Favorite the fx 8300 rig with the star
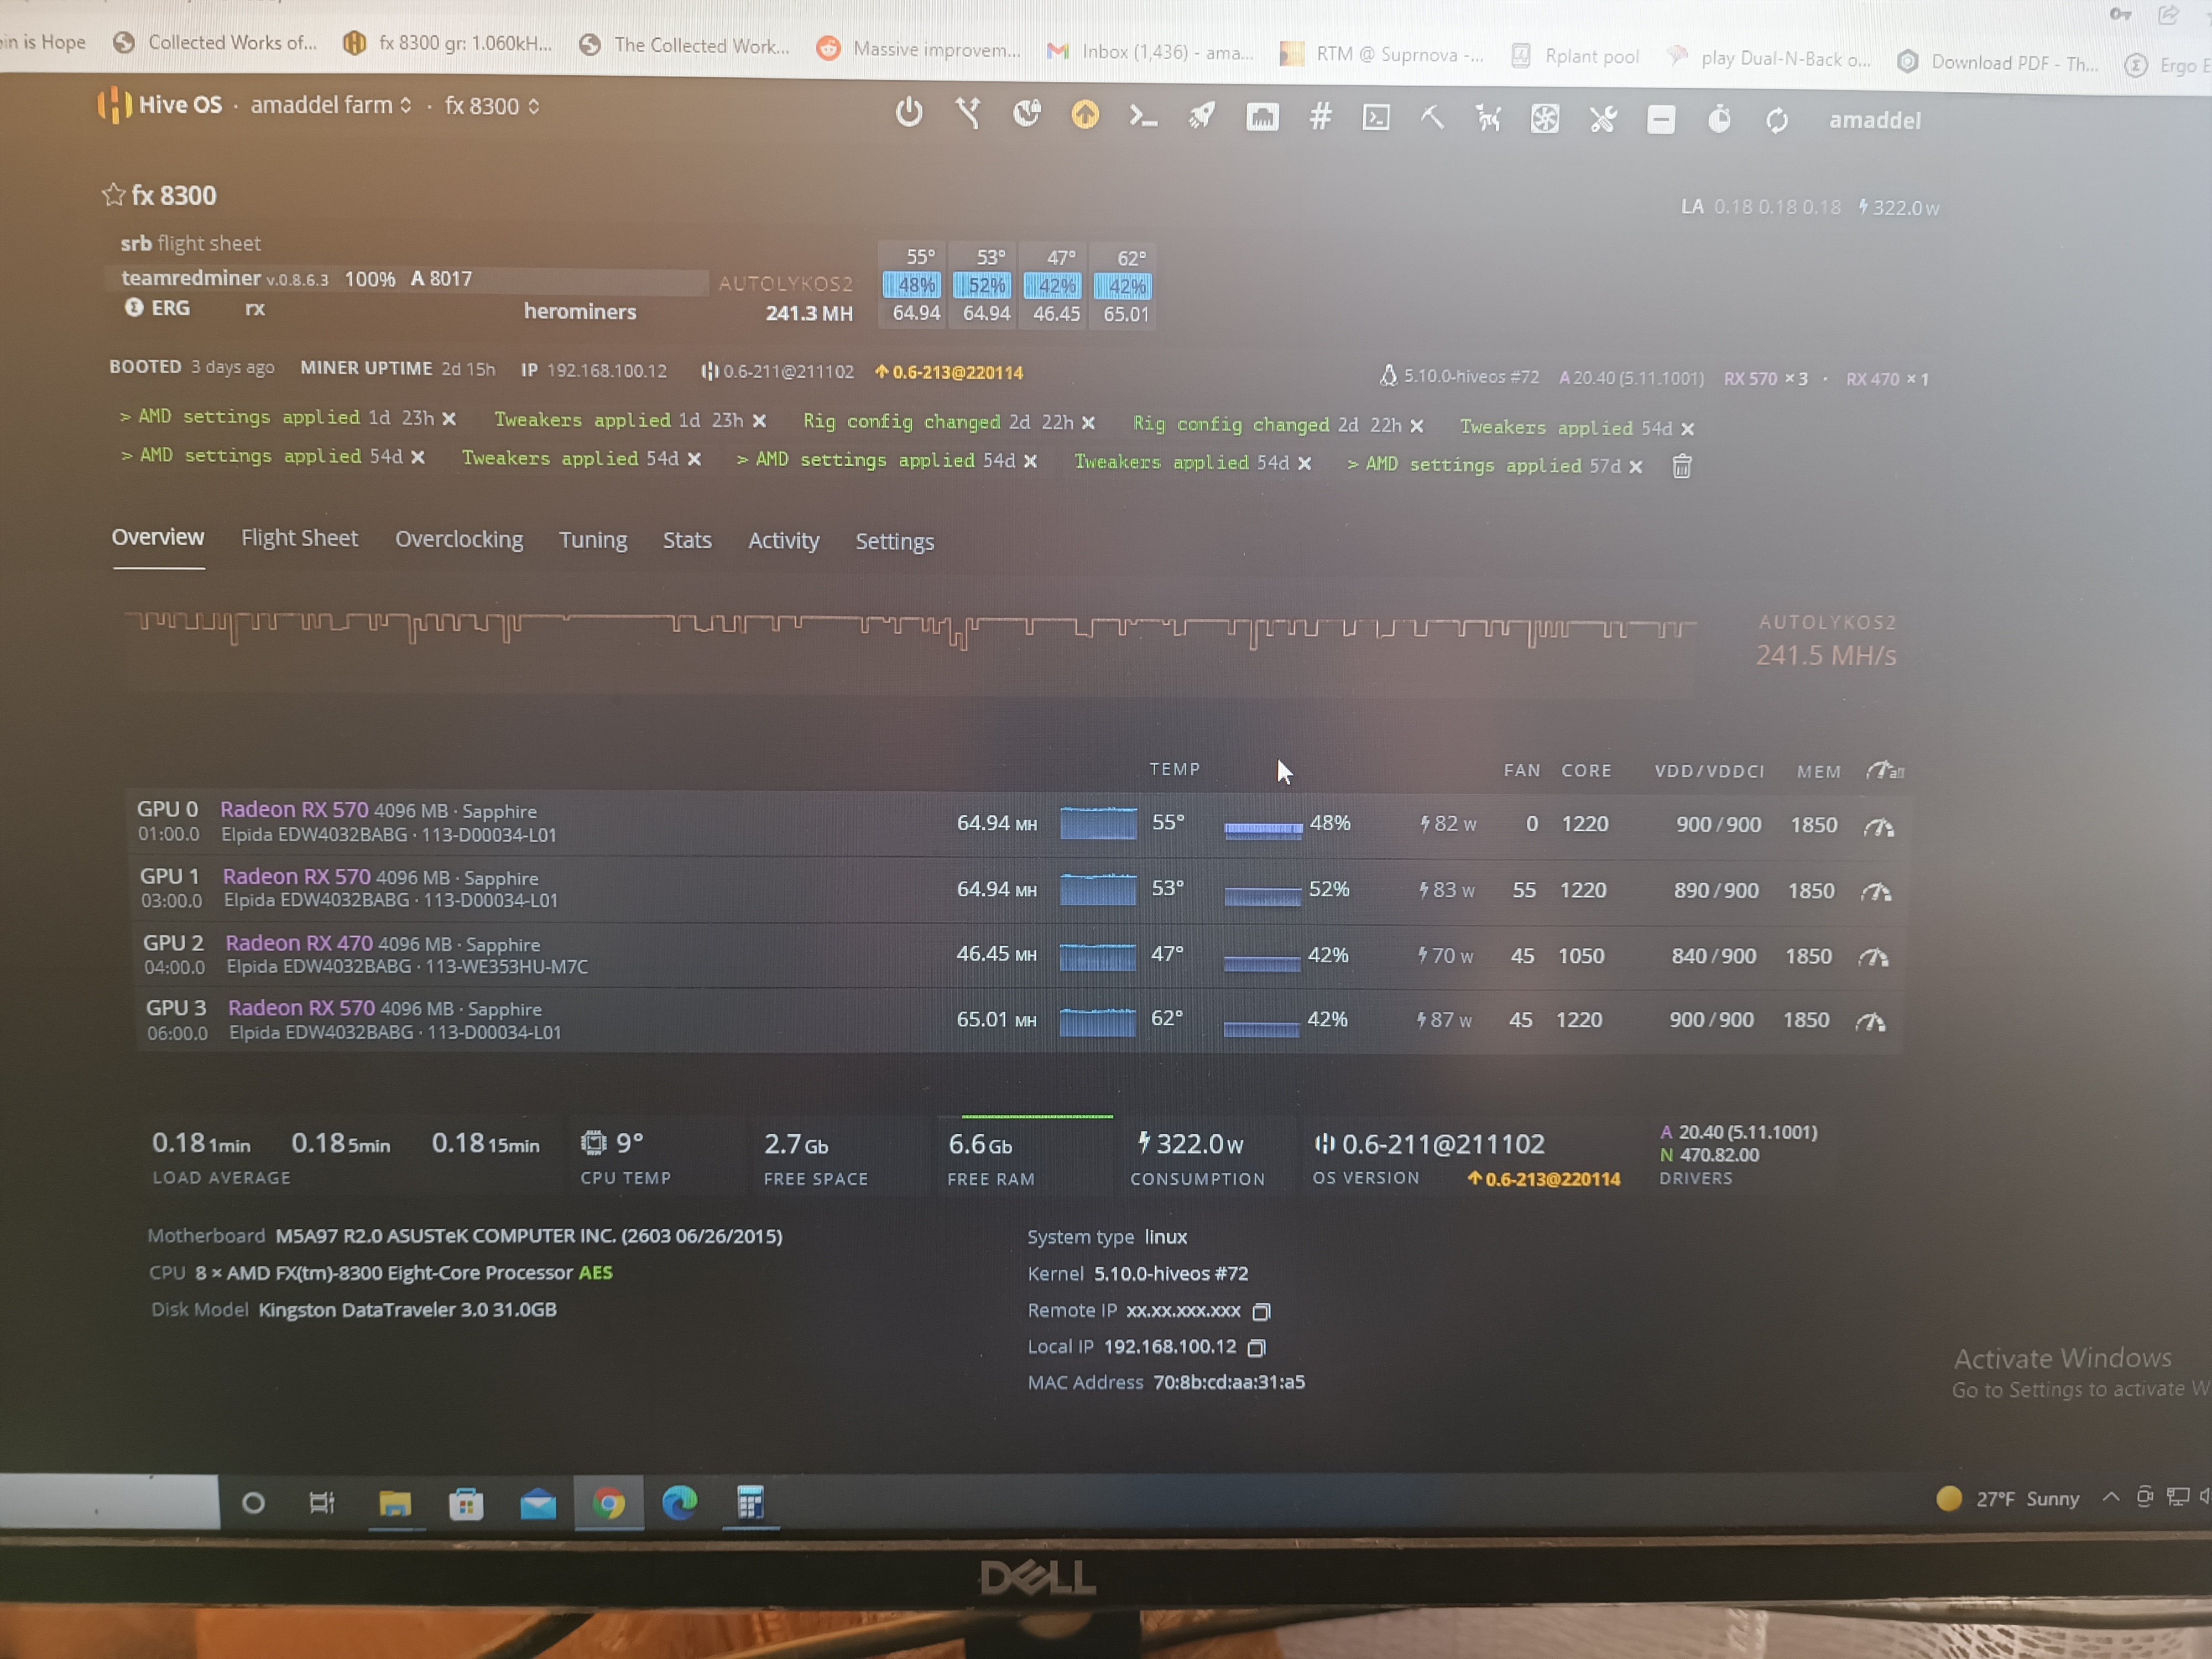 113,194
